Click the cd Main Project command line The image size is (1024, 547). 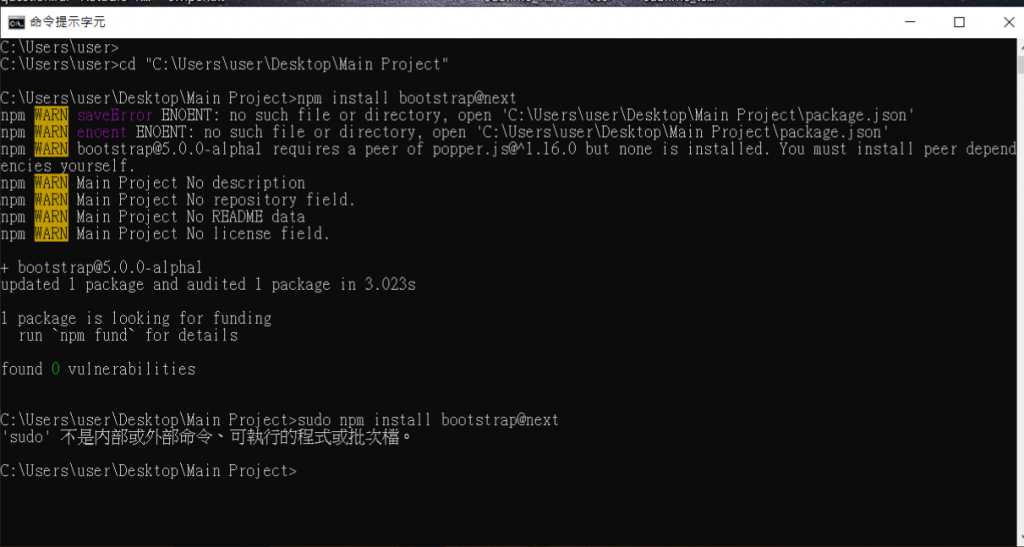pyautogui.click(x=225, y=65)
